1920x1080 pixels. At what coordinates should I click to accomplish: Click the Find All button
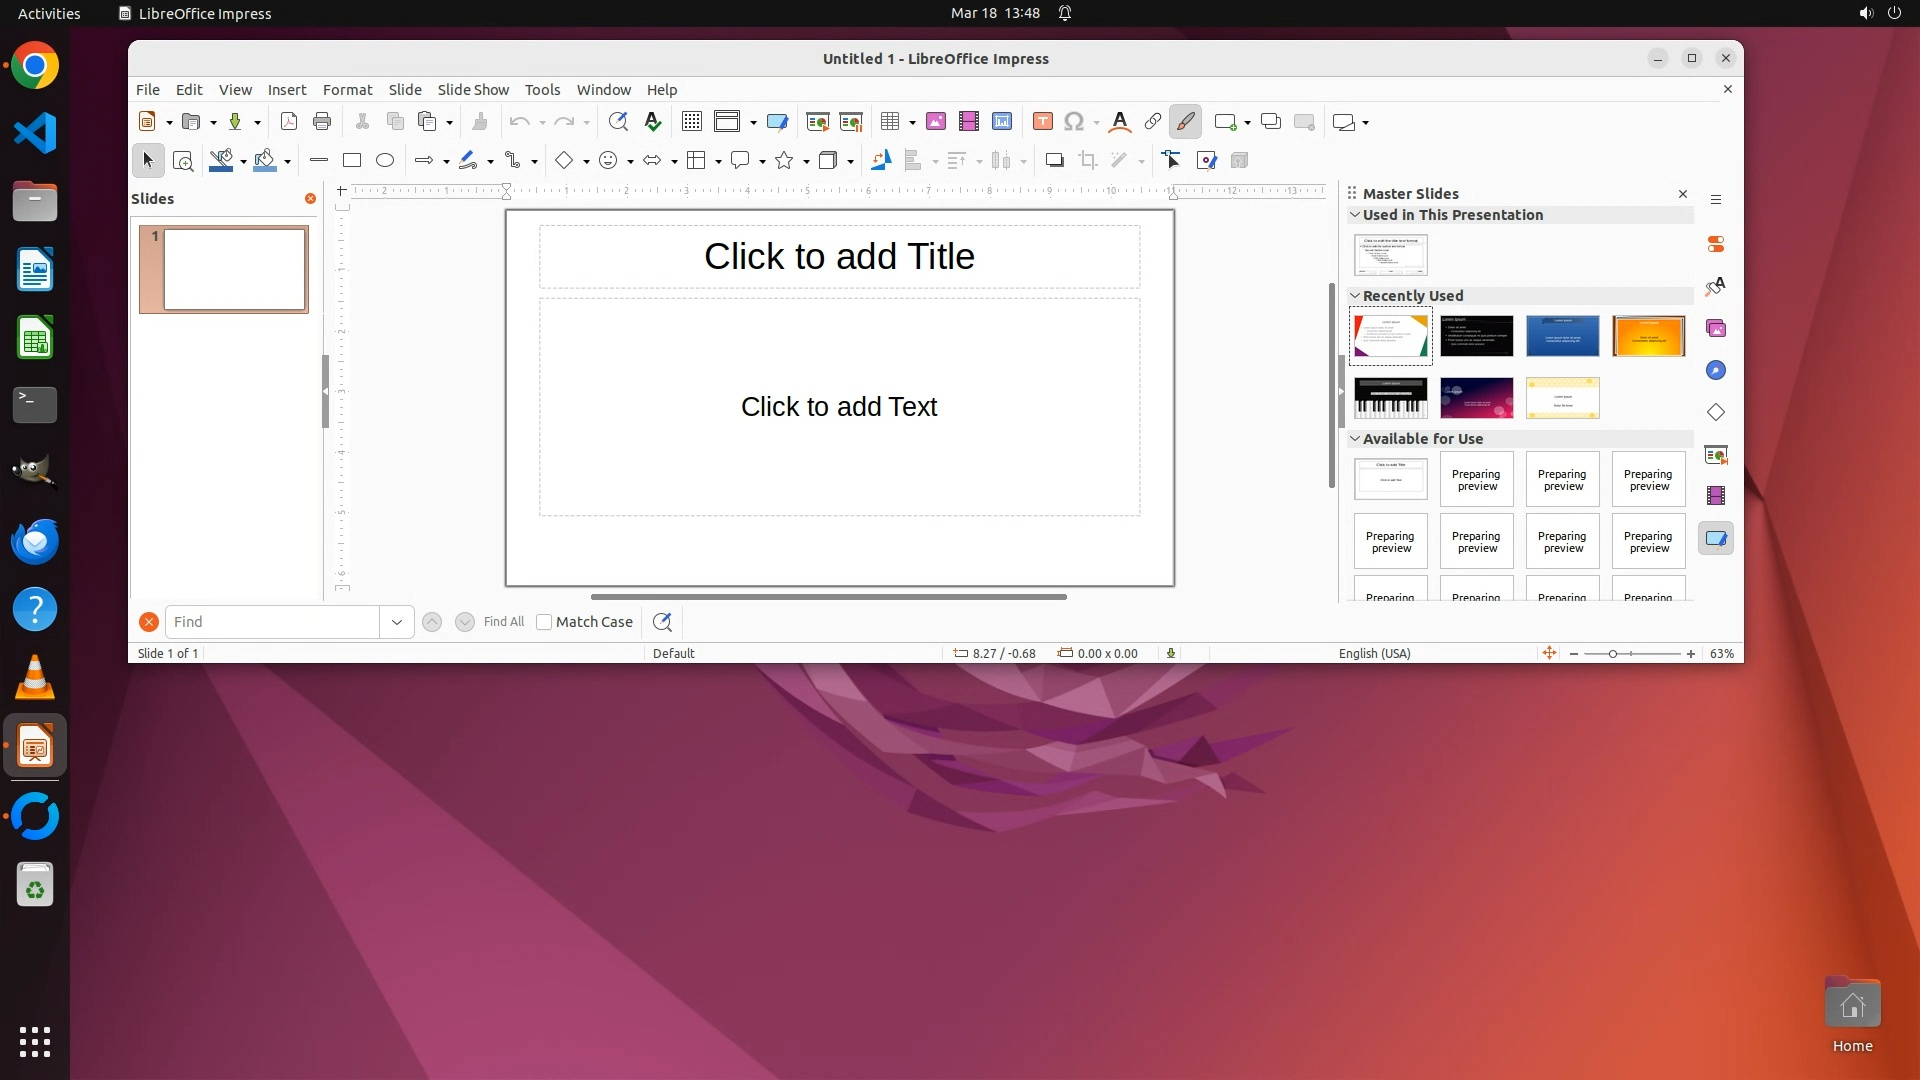[503, 622]
